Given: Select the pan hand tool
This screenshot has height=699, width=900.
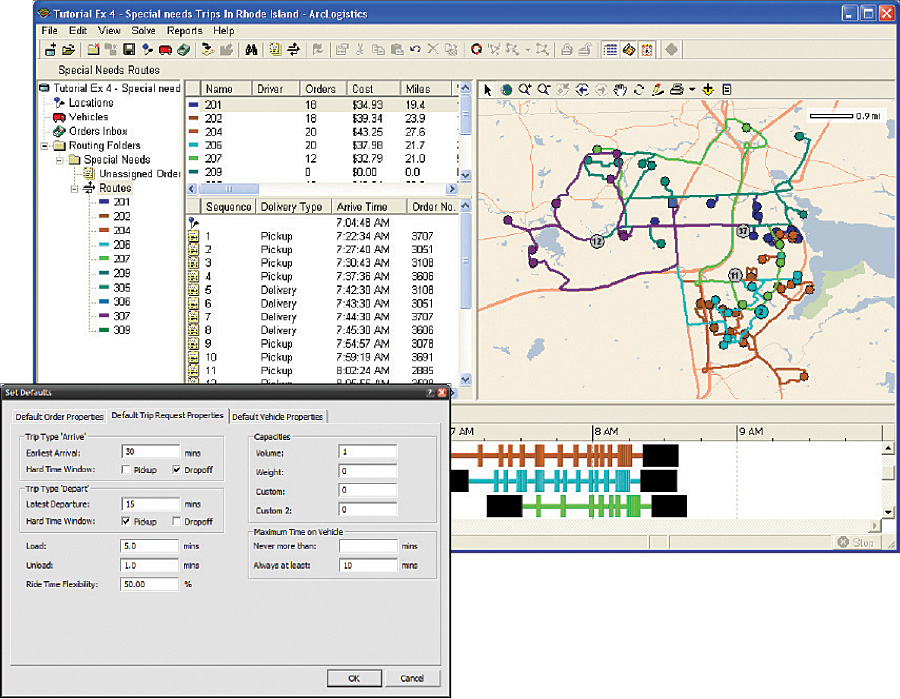Looking at the screenshot, I should 620,89.
